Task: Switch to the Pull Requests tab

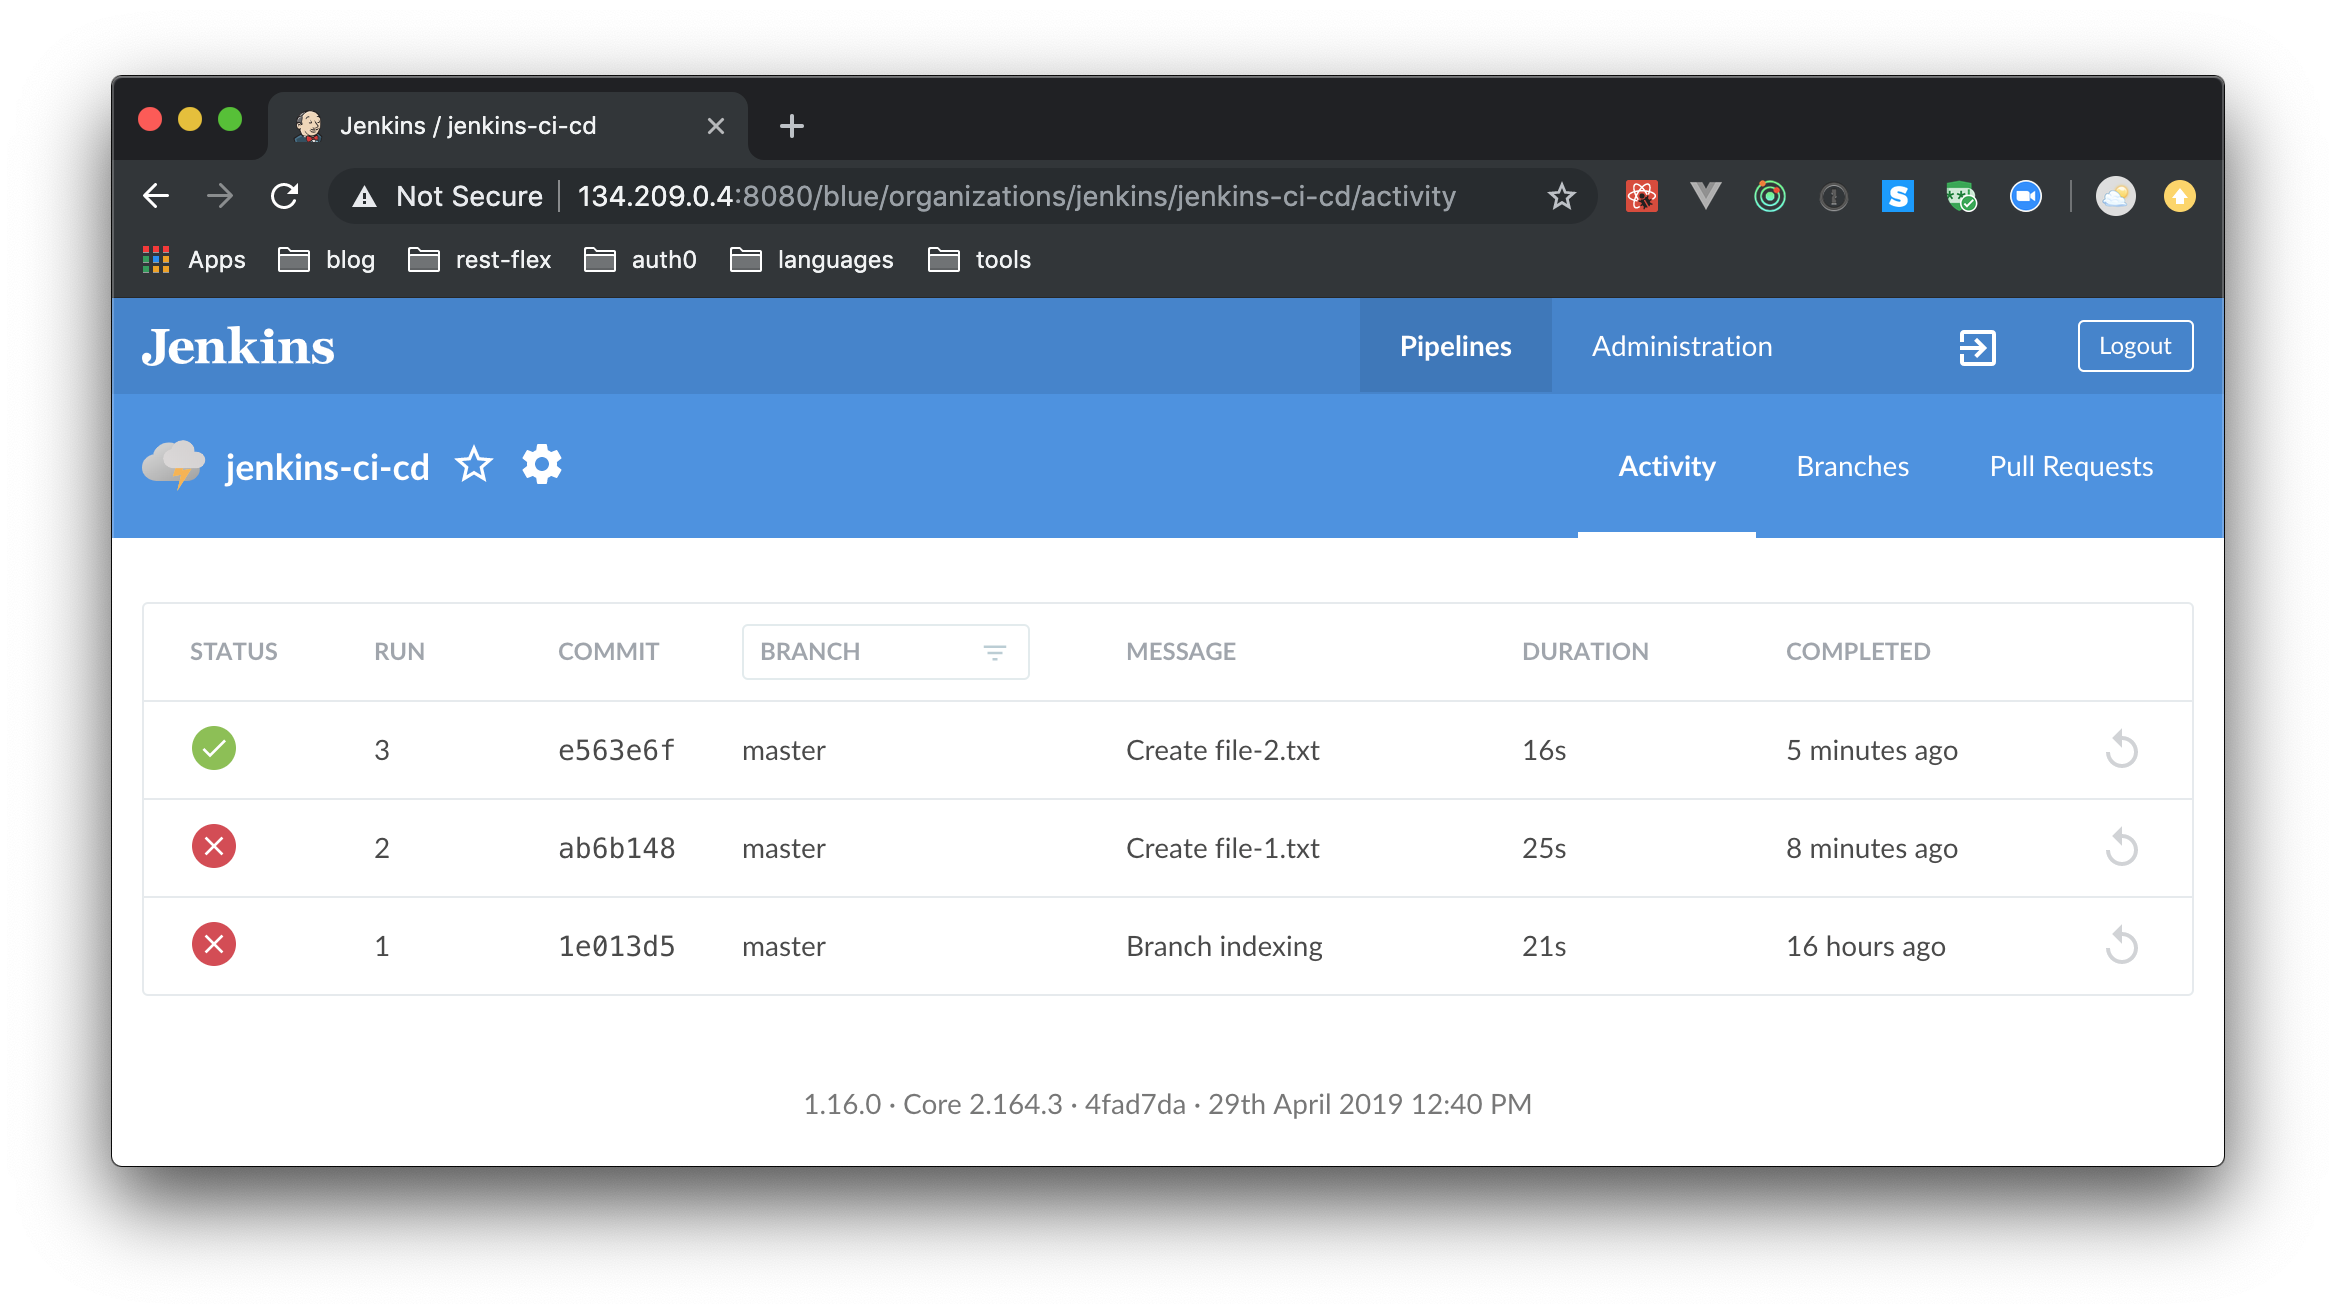Action: click(2070, 467)
